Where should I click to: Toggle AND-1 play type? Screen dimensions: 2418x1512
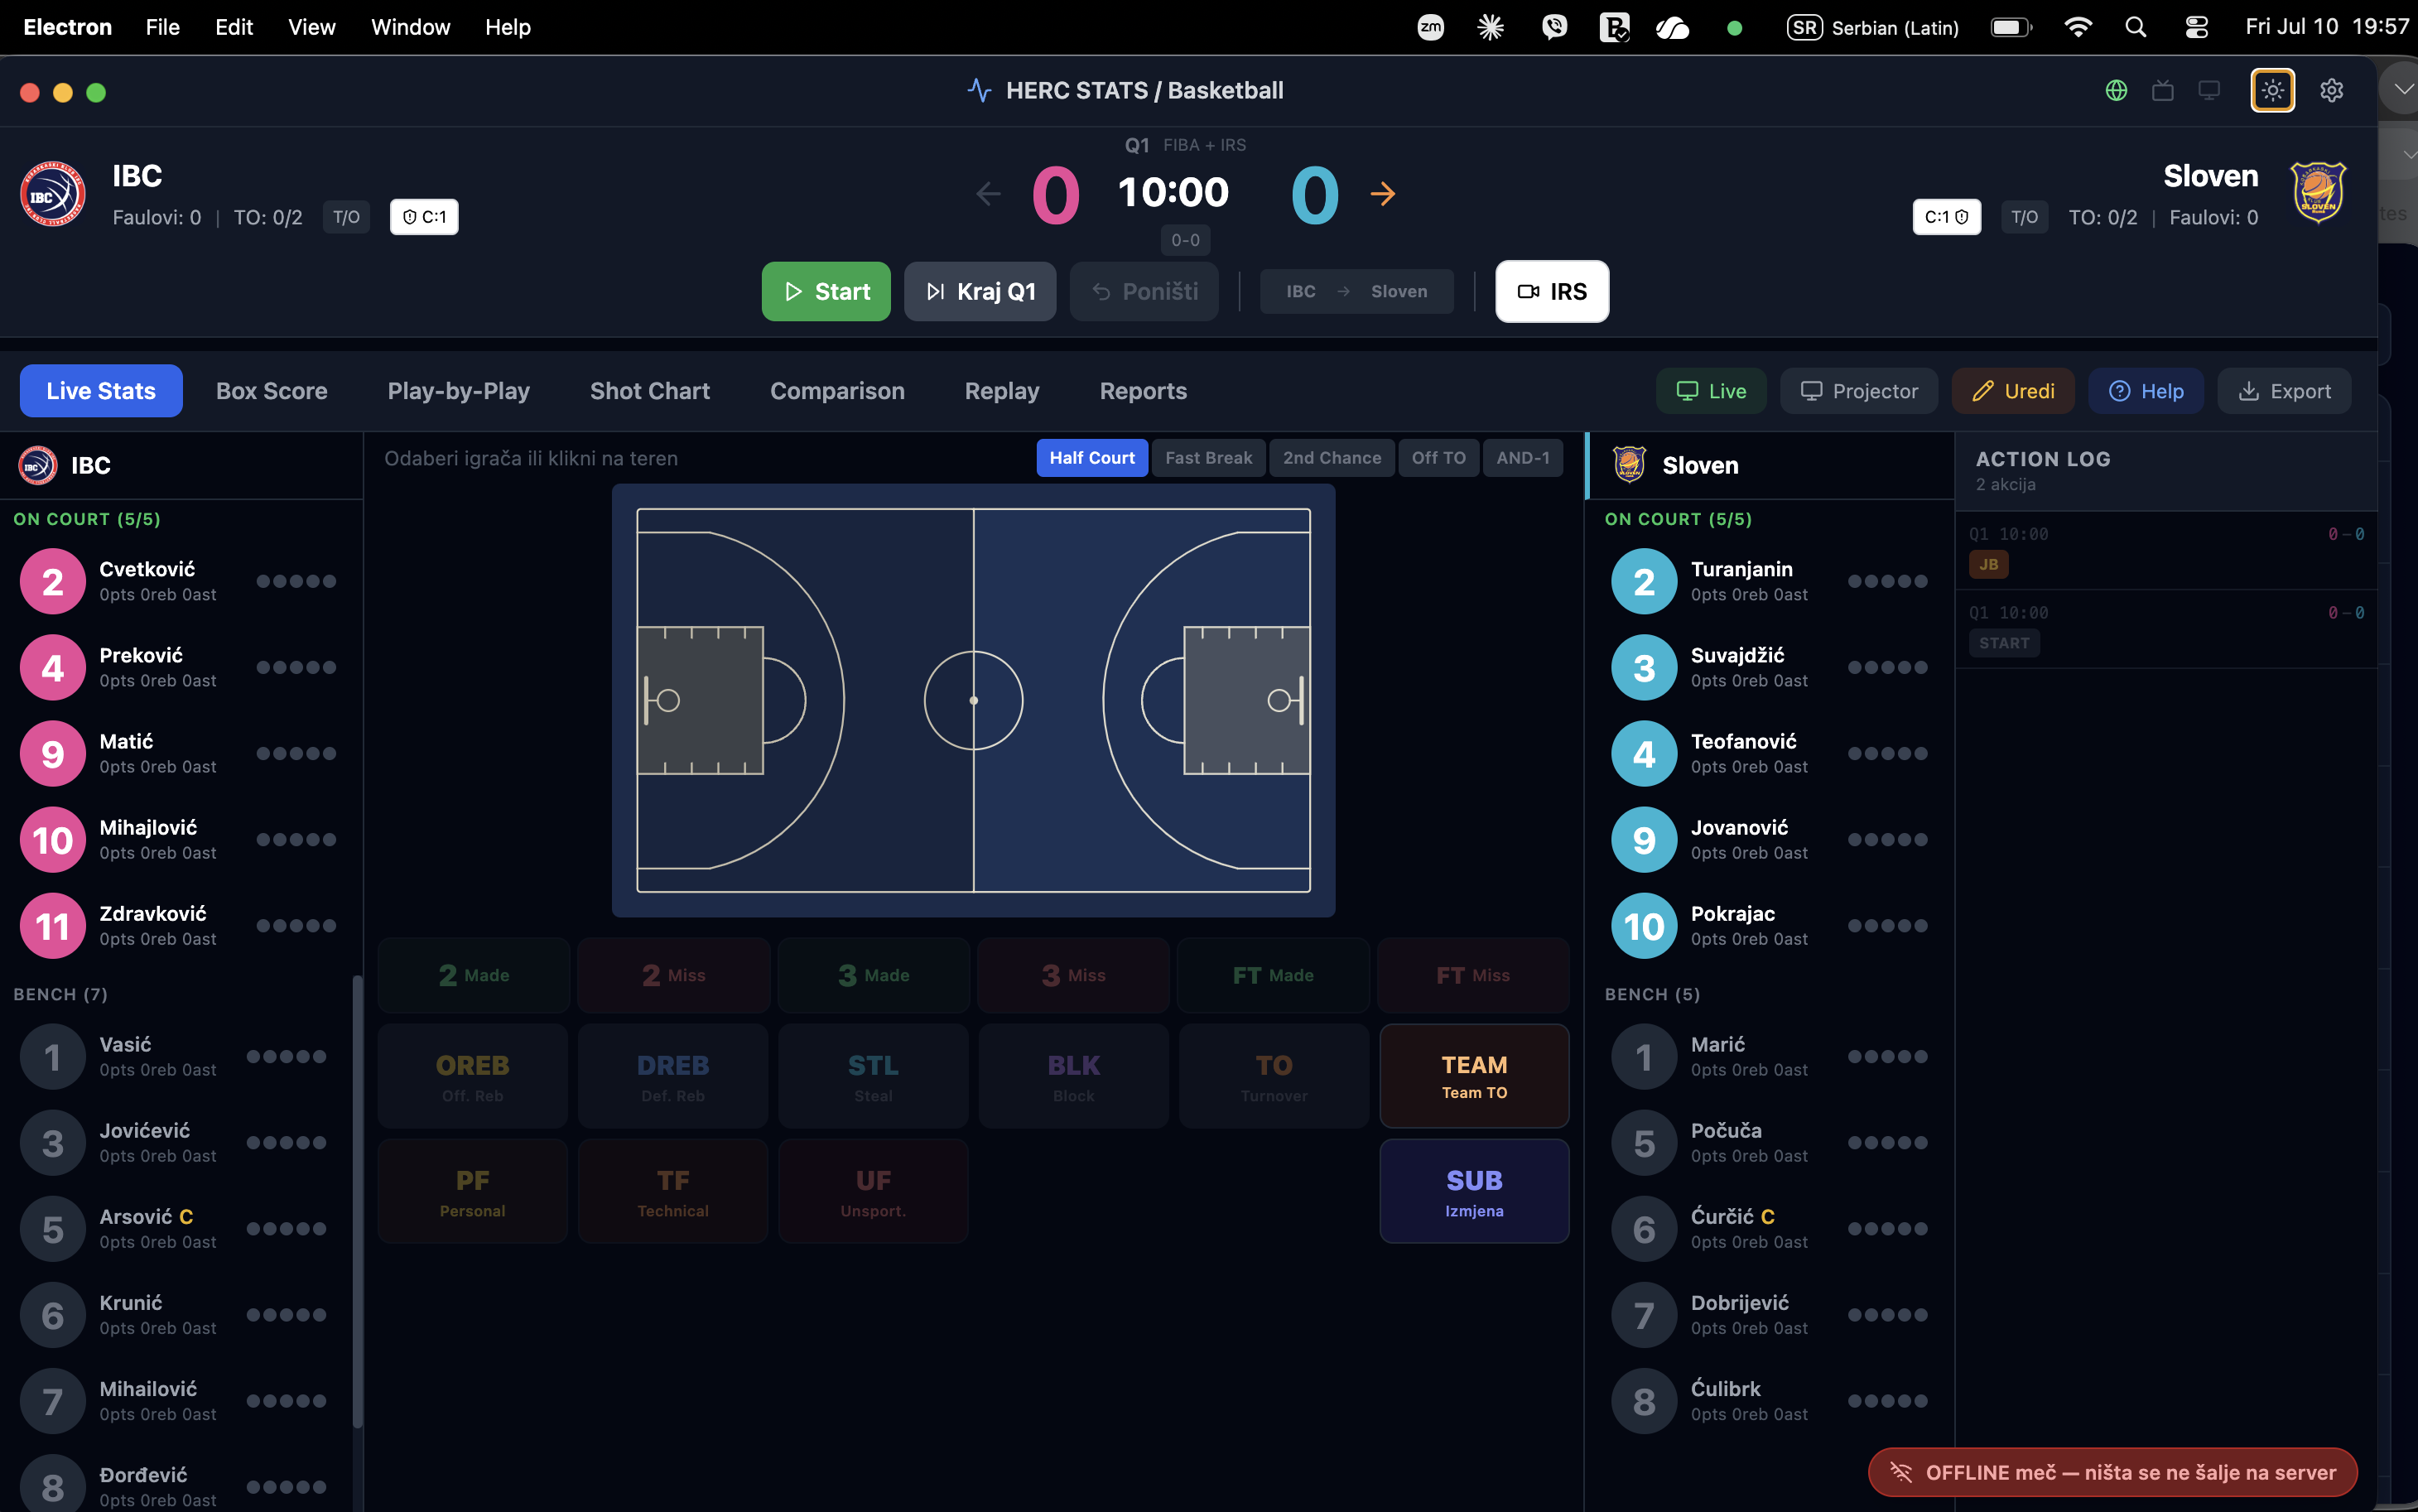[1523, 458]
